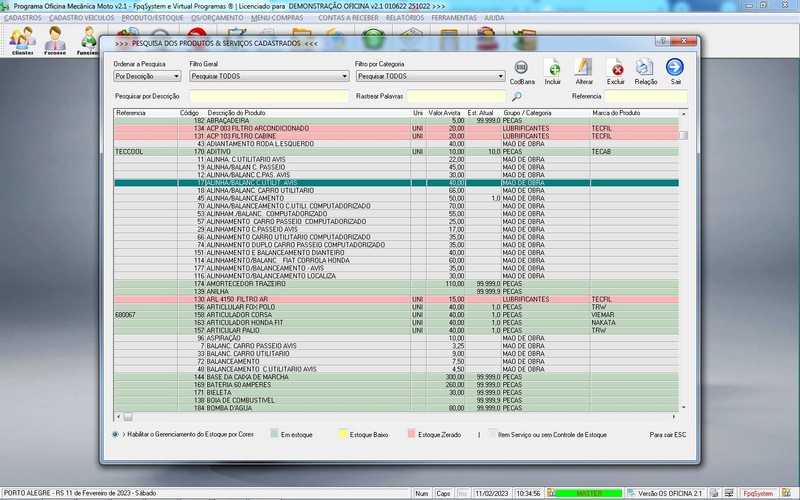Open the Relação report icon
Screen dimensions: 800x500
(646, 67)
